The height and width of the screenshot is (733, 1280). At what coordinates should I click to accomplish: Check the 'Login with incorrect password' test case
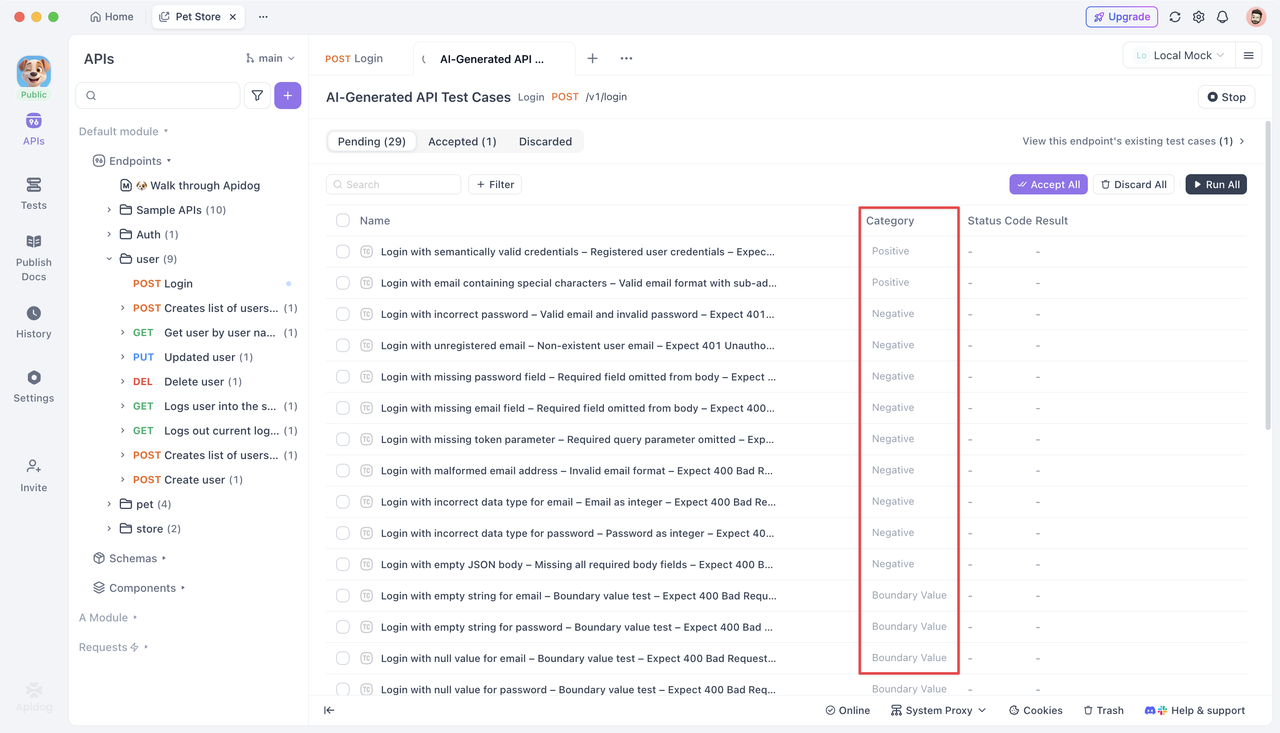pyautogui.click(x=343, y=314)
